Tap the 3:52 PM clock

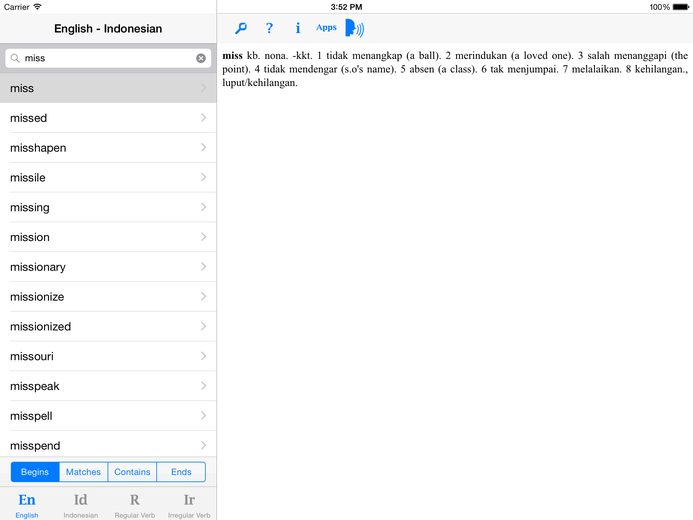tap(346, 7)
